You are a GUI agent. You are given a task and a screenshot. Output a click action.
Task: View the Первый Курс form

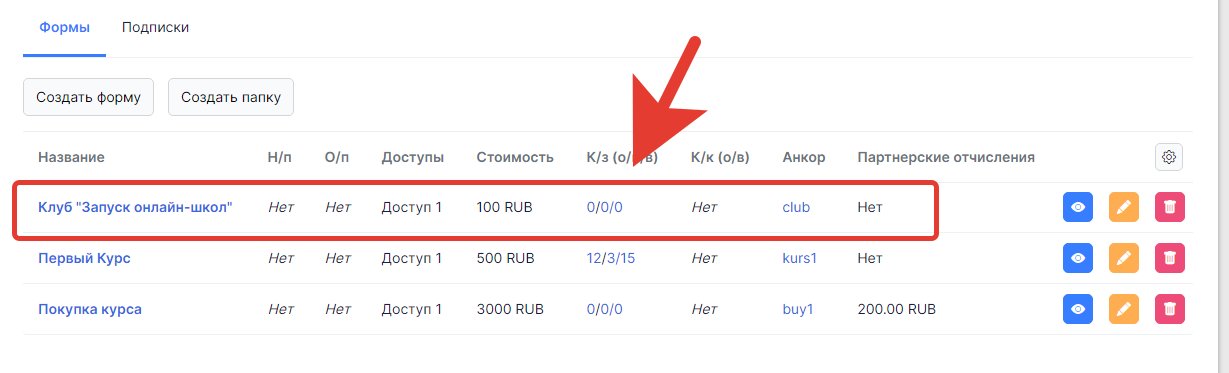[1078, 258]
